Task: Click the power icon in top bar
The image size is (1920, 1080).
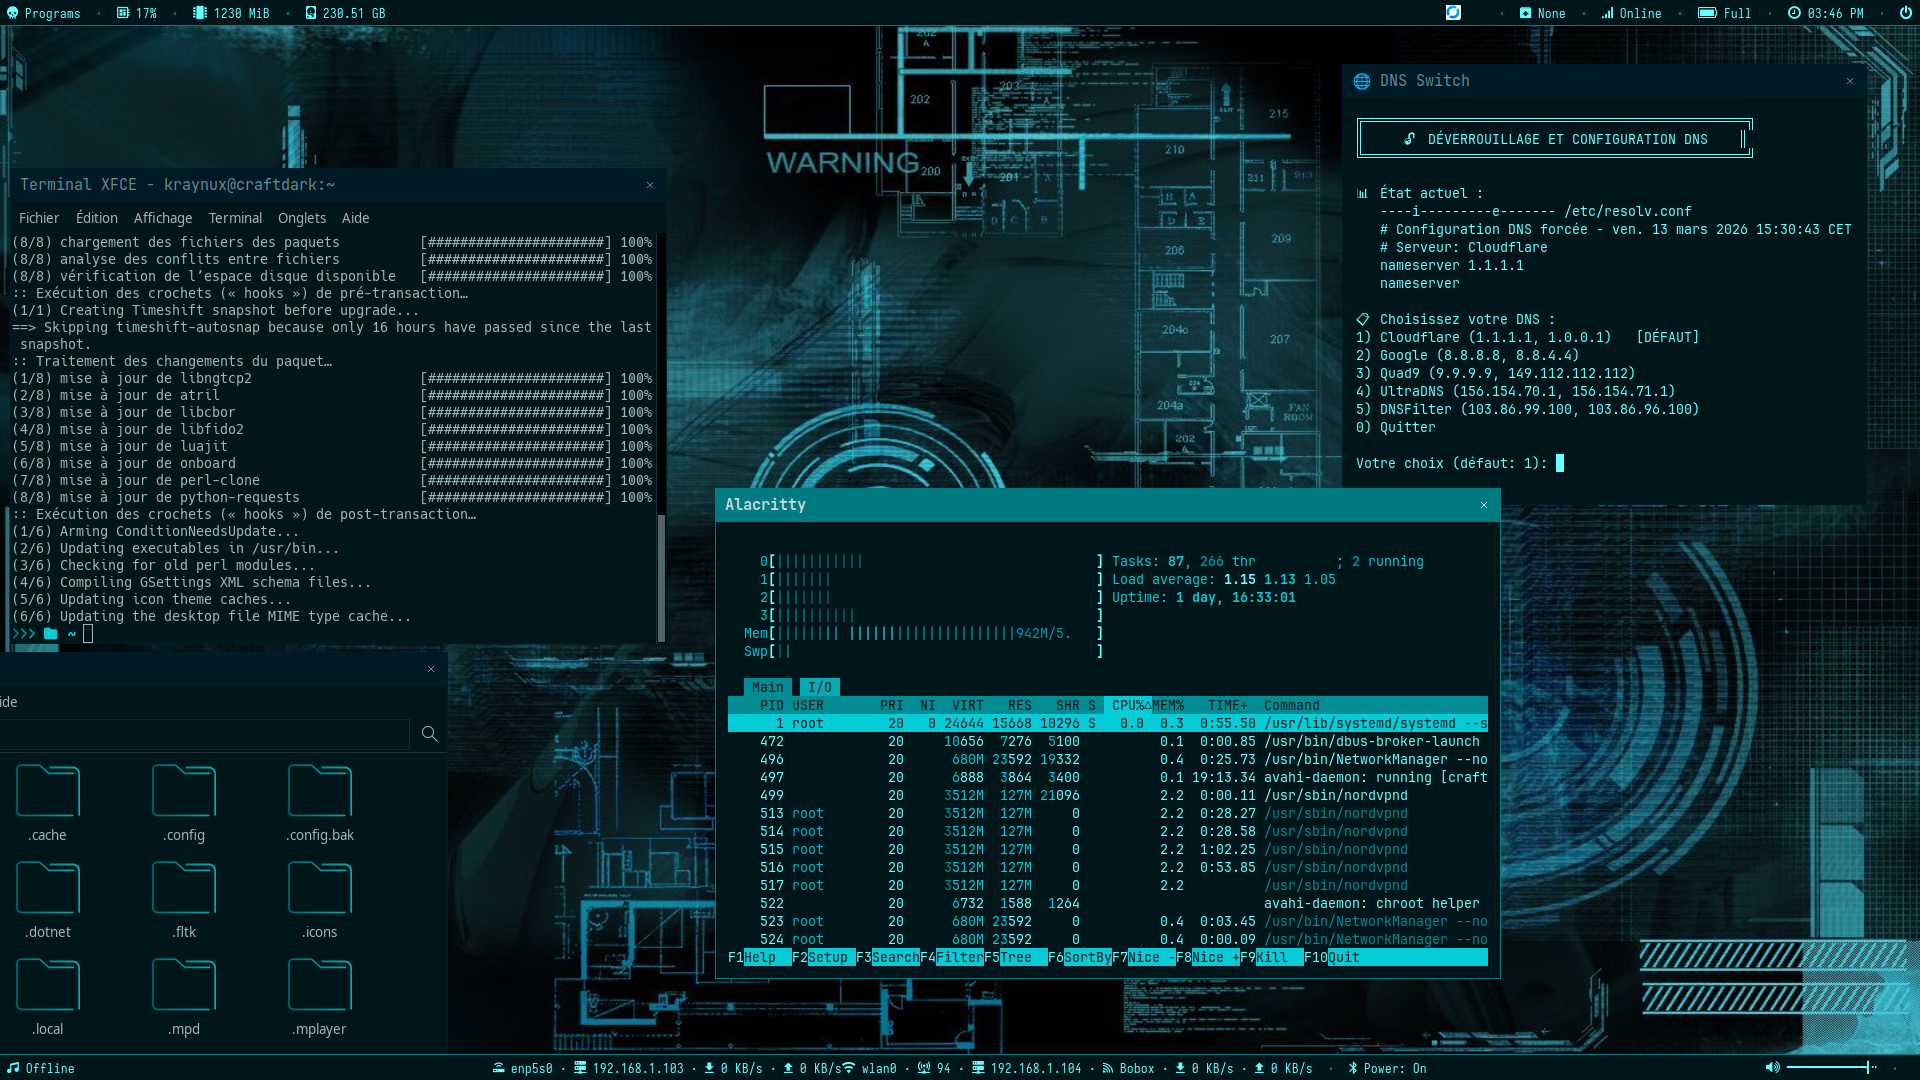Action: (x=1906, y=13)
